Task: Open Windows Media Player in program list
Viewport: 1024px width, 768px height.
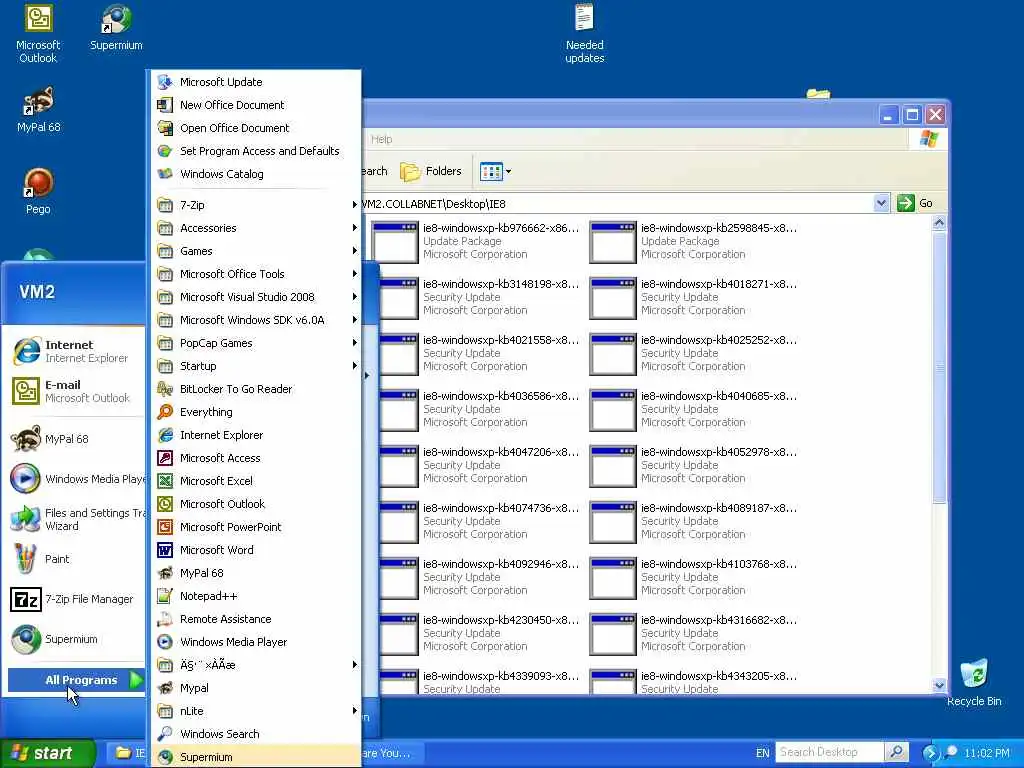Action: tap(256, 642)
